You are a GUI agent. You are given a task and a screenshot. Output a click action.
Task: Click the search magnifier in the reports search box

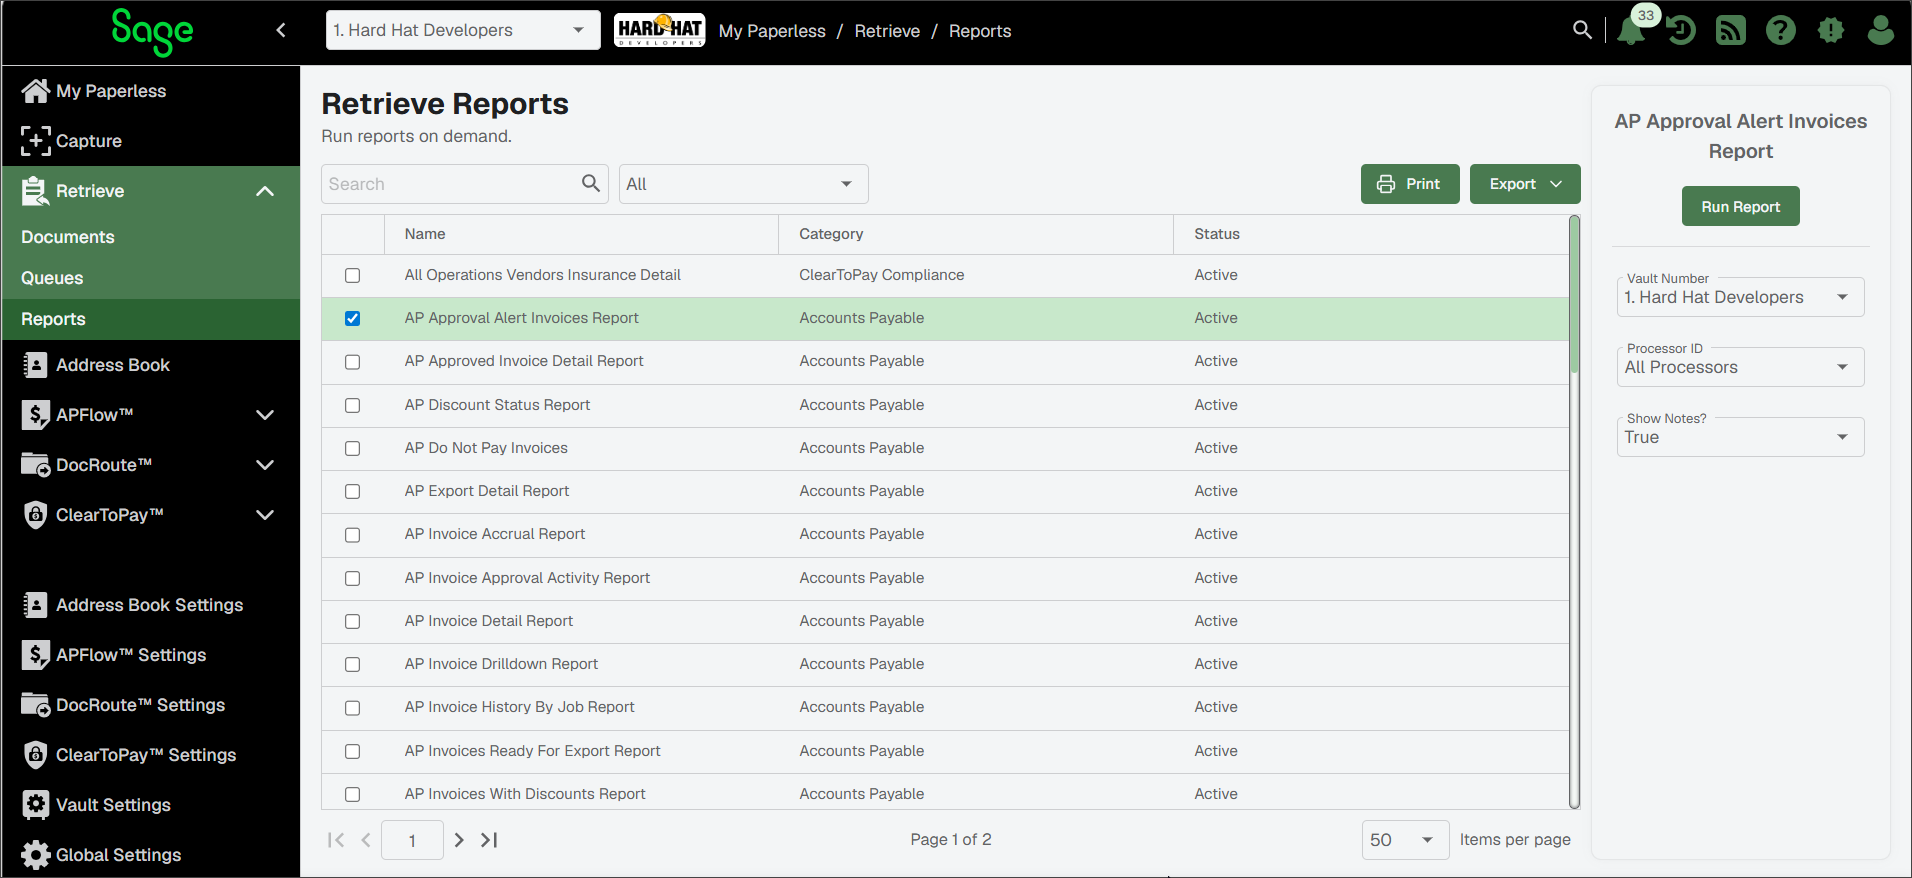click(x=591, y=184)
